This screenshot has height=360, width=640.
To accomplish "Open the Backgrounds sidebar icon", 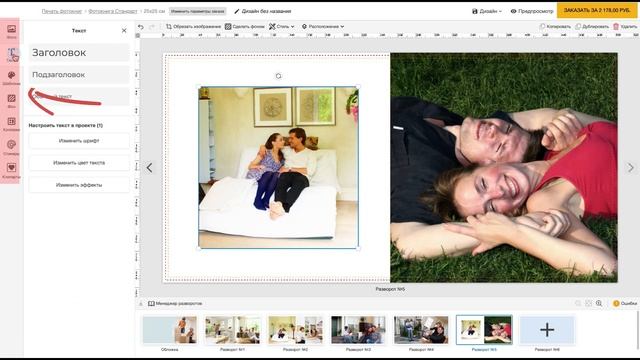I will pos(11,101).
